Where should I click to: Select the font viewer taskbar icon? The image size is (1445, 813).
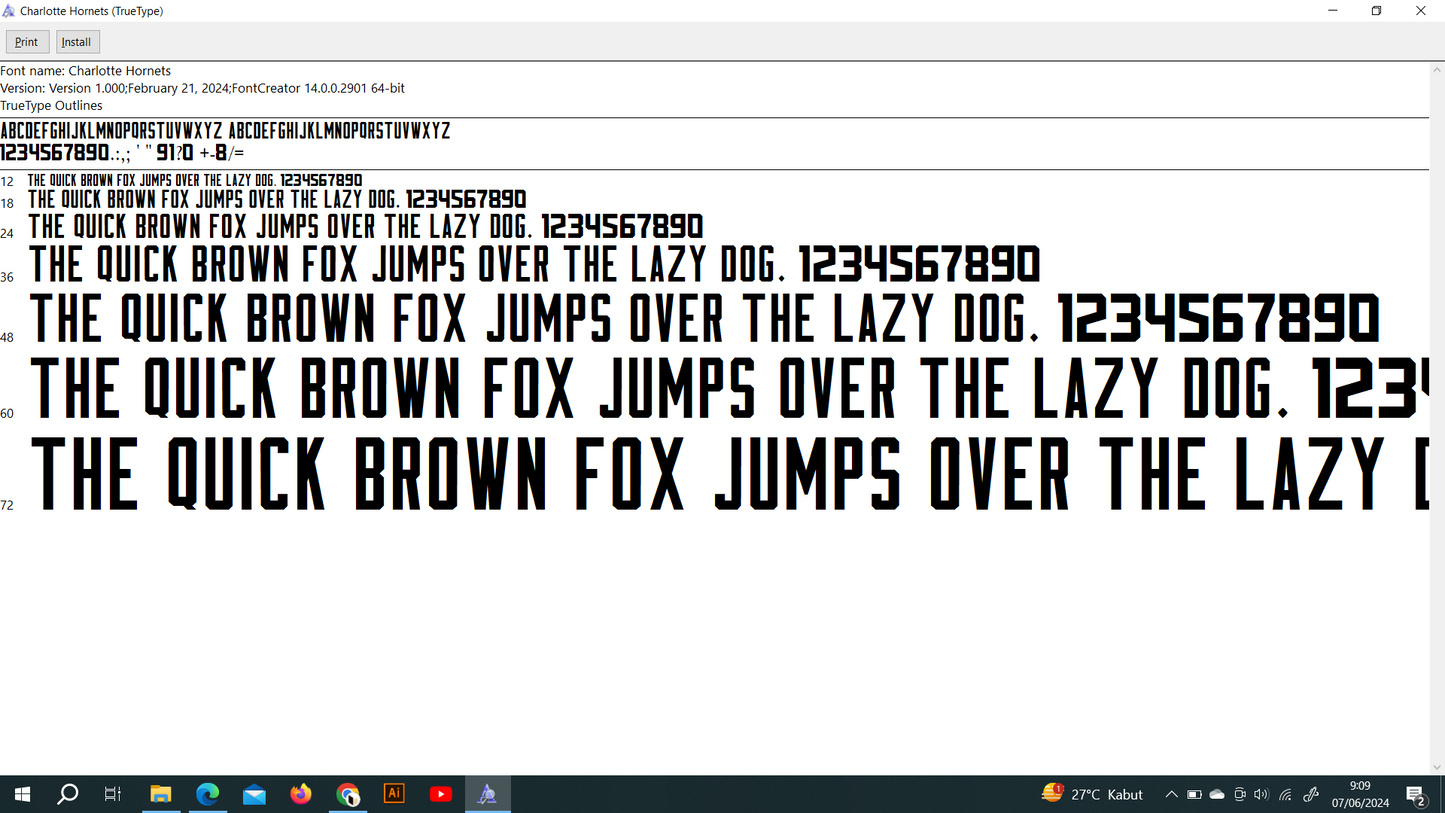[x=487, y=794]
